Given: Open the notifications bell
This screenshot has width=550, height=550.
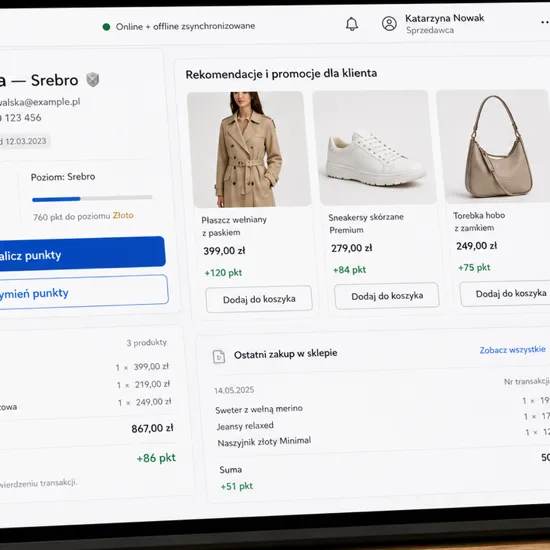Looking at the screenshot, I should (352, 24).
